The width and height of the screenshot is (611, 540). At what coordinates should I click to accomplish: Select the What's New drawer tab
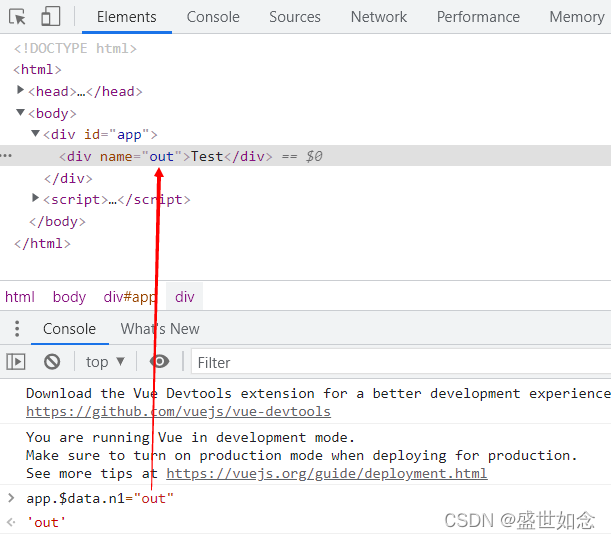point(160,329)
